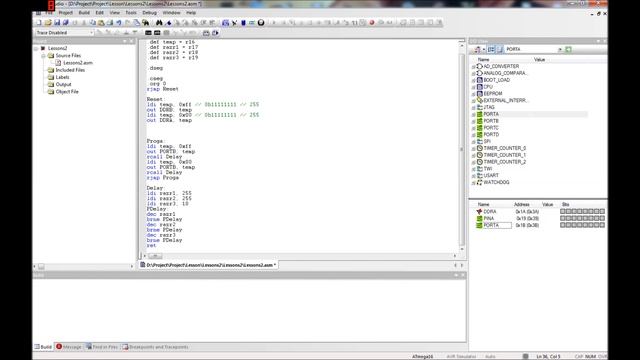The width and height of the screenshot is (640, 360).
Task: Click the Address column header in register list
Action: pos(522,204)
